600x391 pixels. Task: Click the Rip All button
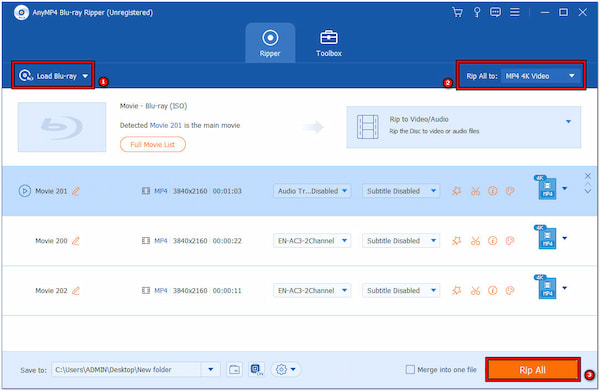coord(533,370)
